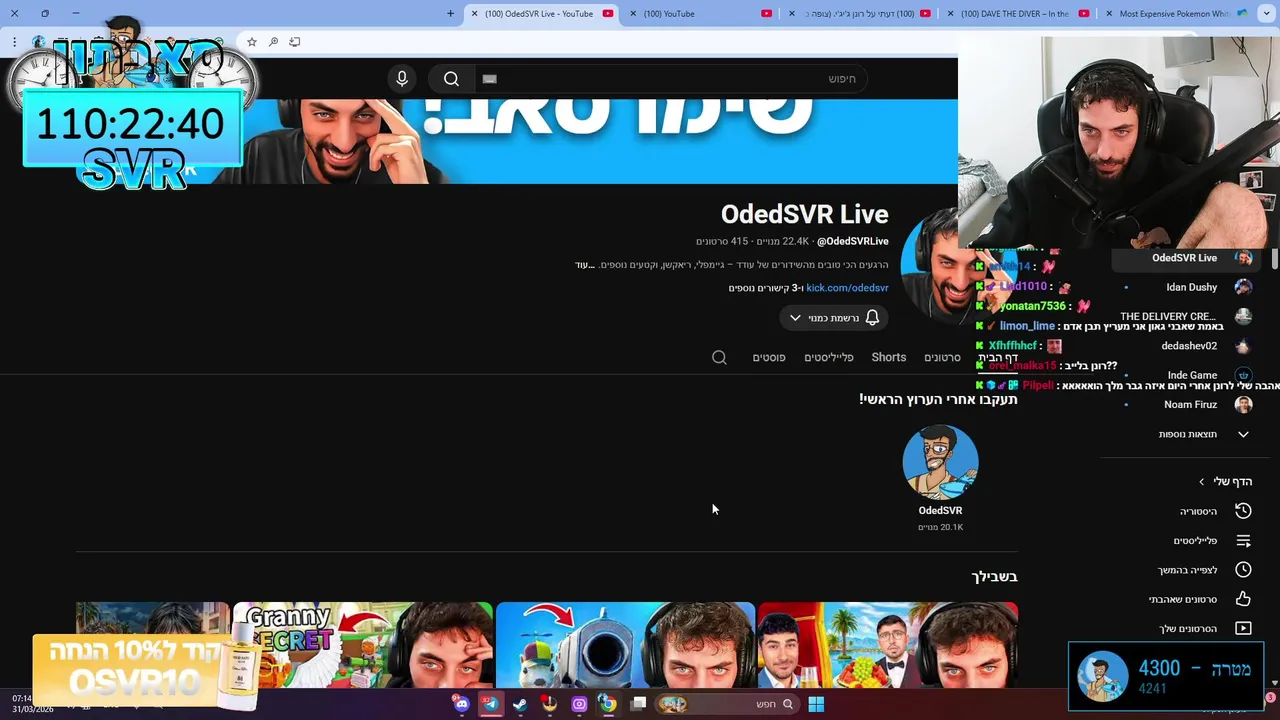Open the הדף שלי section chevron

[1202, 482]
